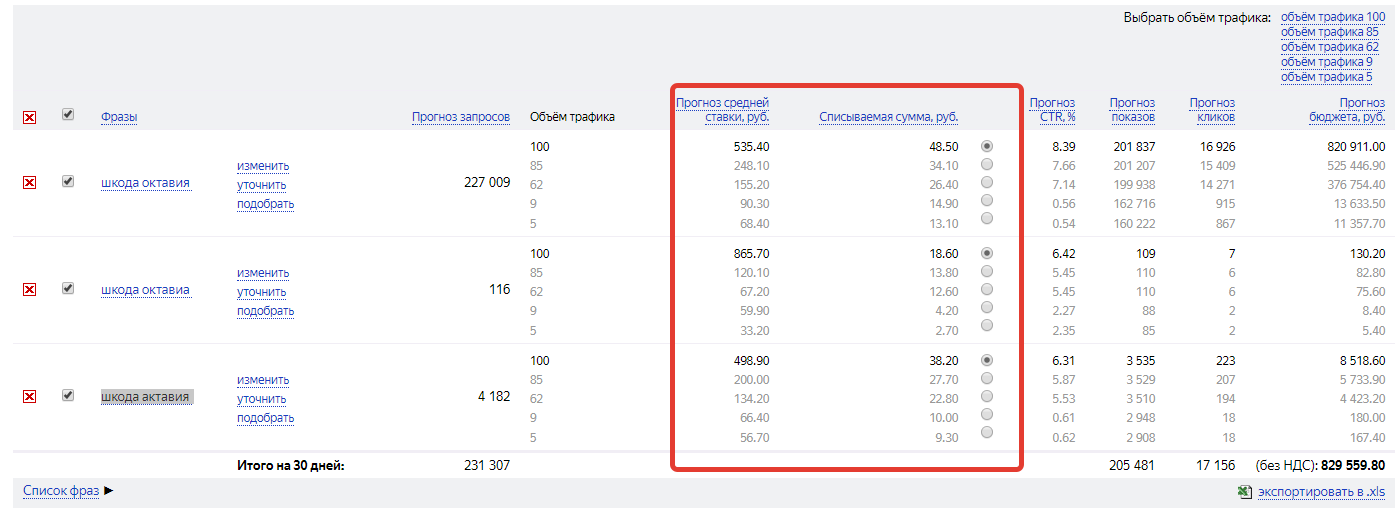Open the шкода октавия phrase link
Image resolution: width=1400 pixels, height=508 pixels.
pyautogui.click(x=145, y=183)
